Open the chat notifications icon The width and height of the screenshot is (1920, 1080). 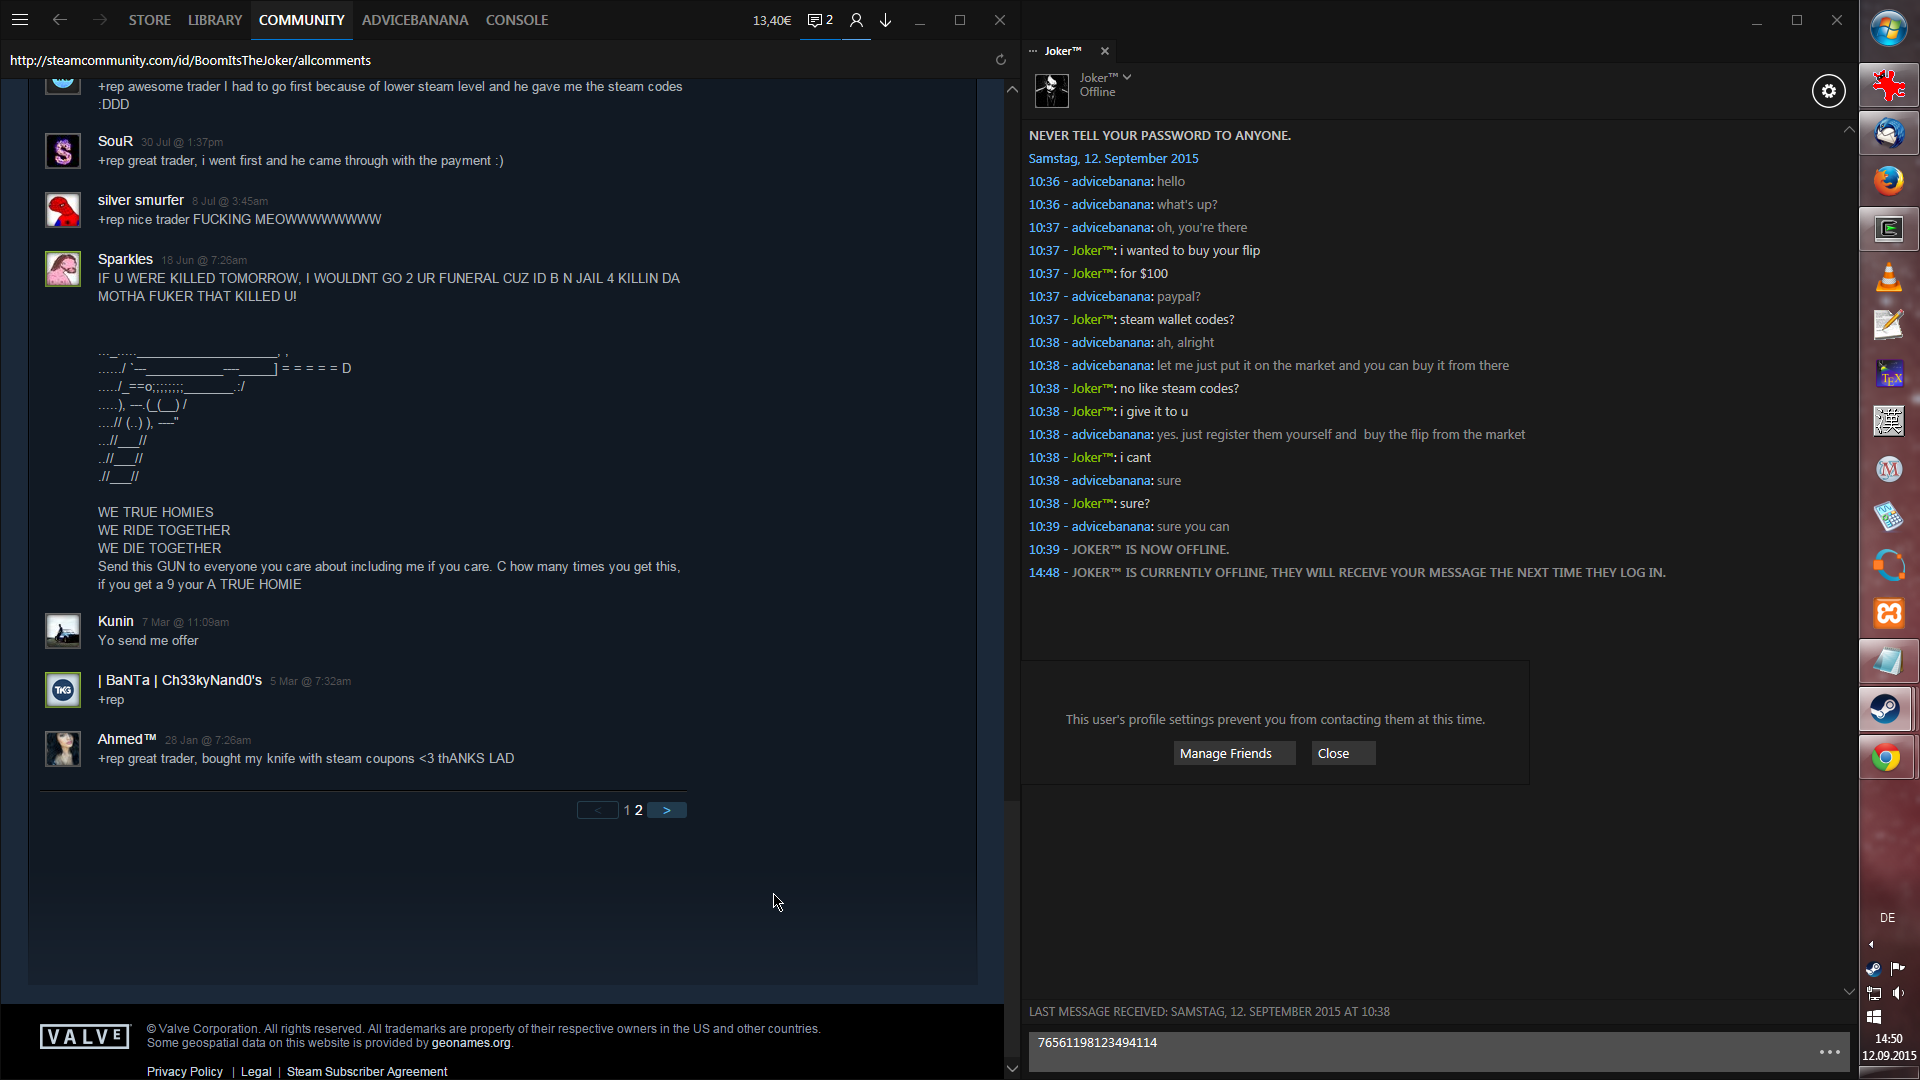pos(820,20)
